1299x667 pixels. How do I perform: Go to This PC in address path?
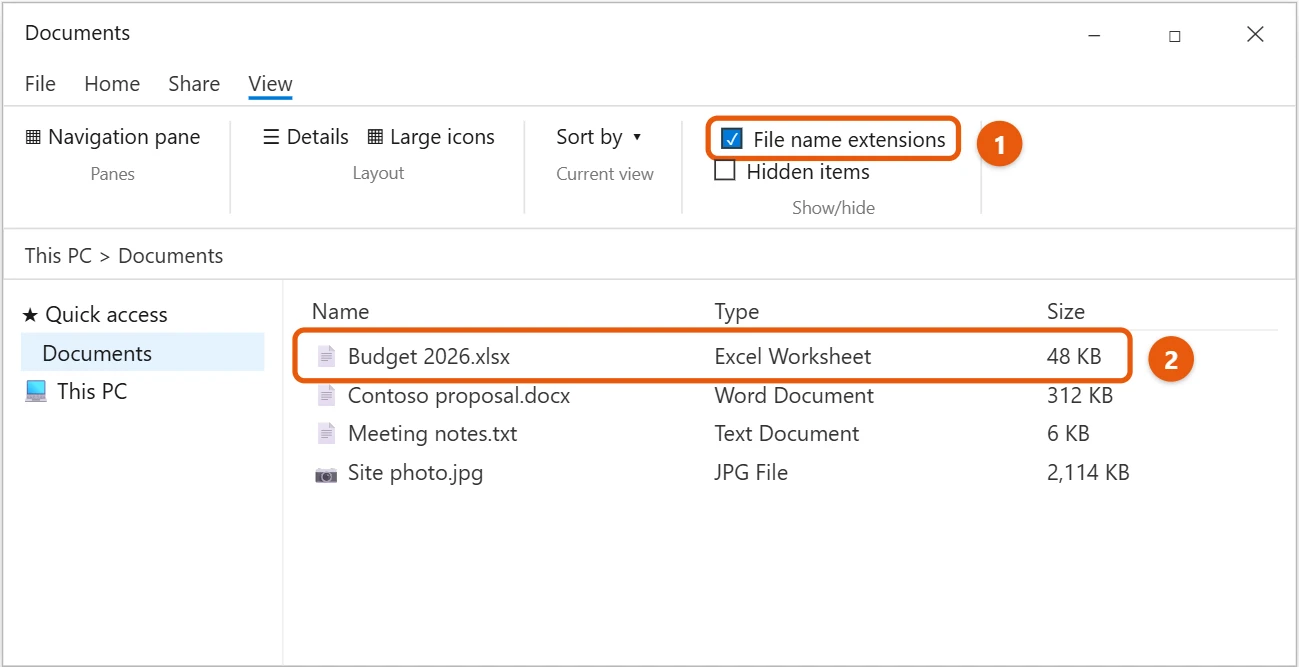[58, 256]
